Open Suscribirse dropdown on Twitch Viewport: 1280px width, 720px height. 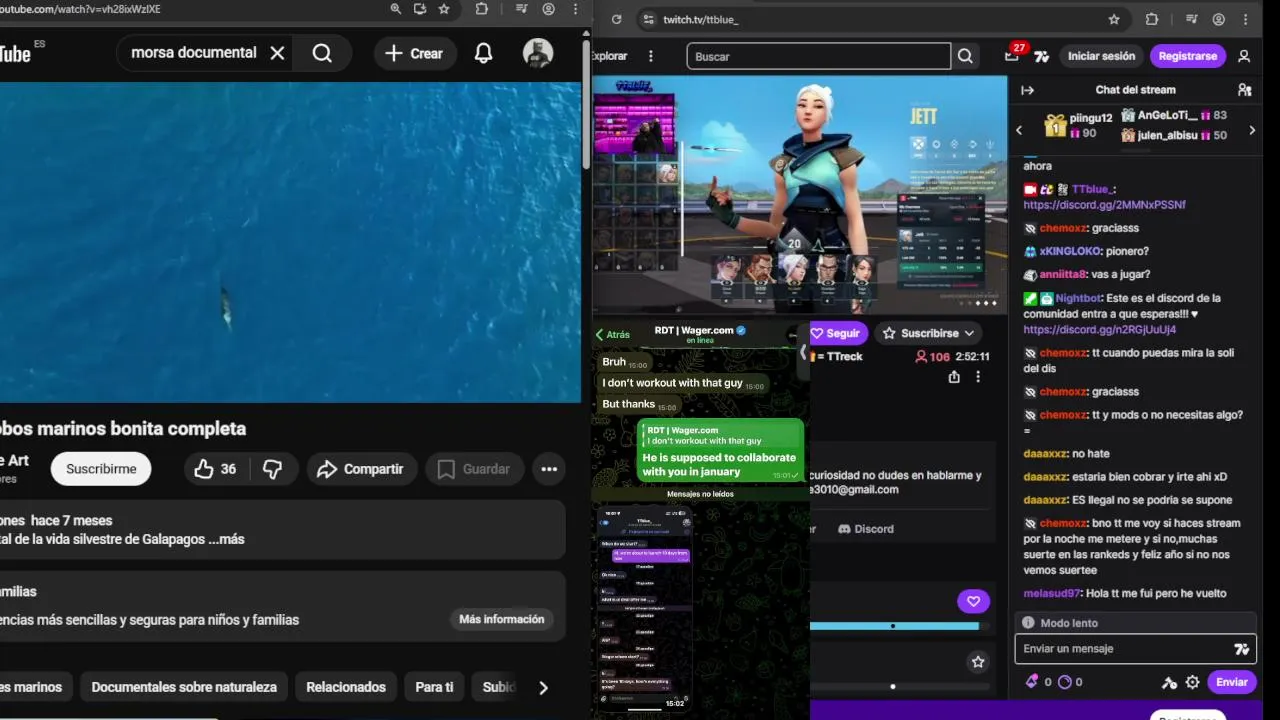tap(929, 333)
